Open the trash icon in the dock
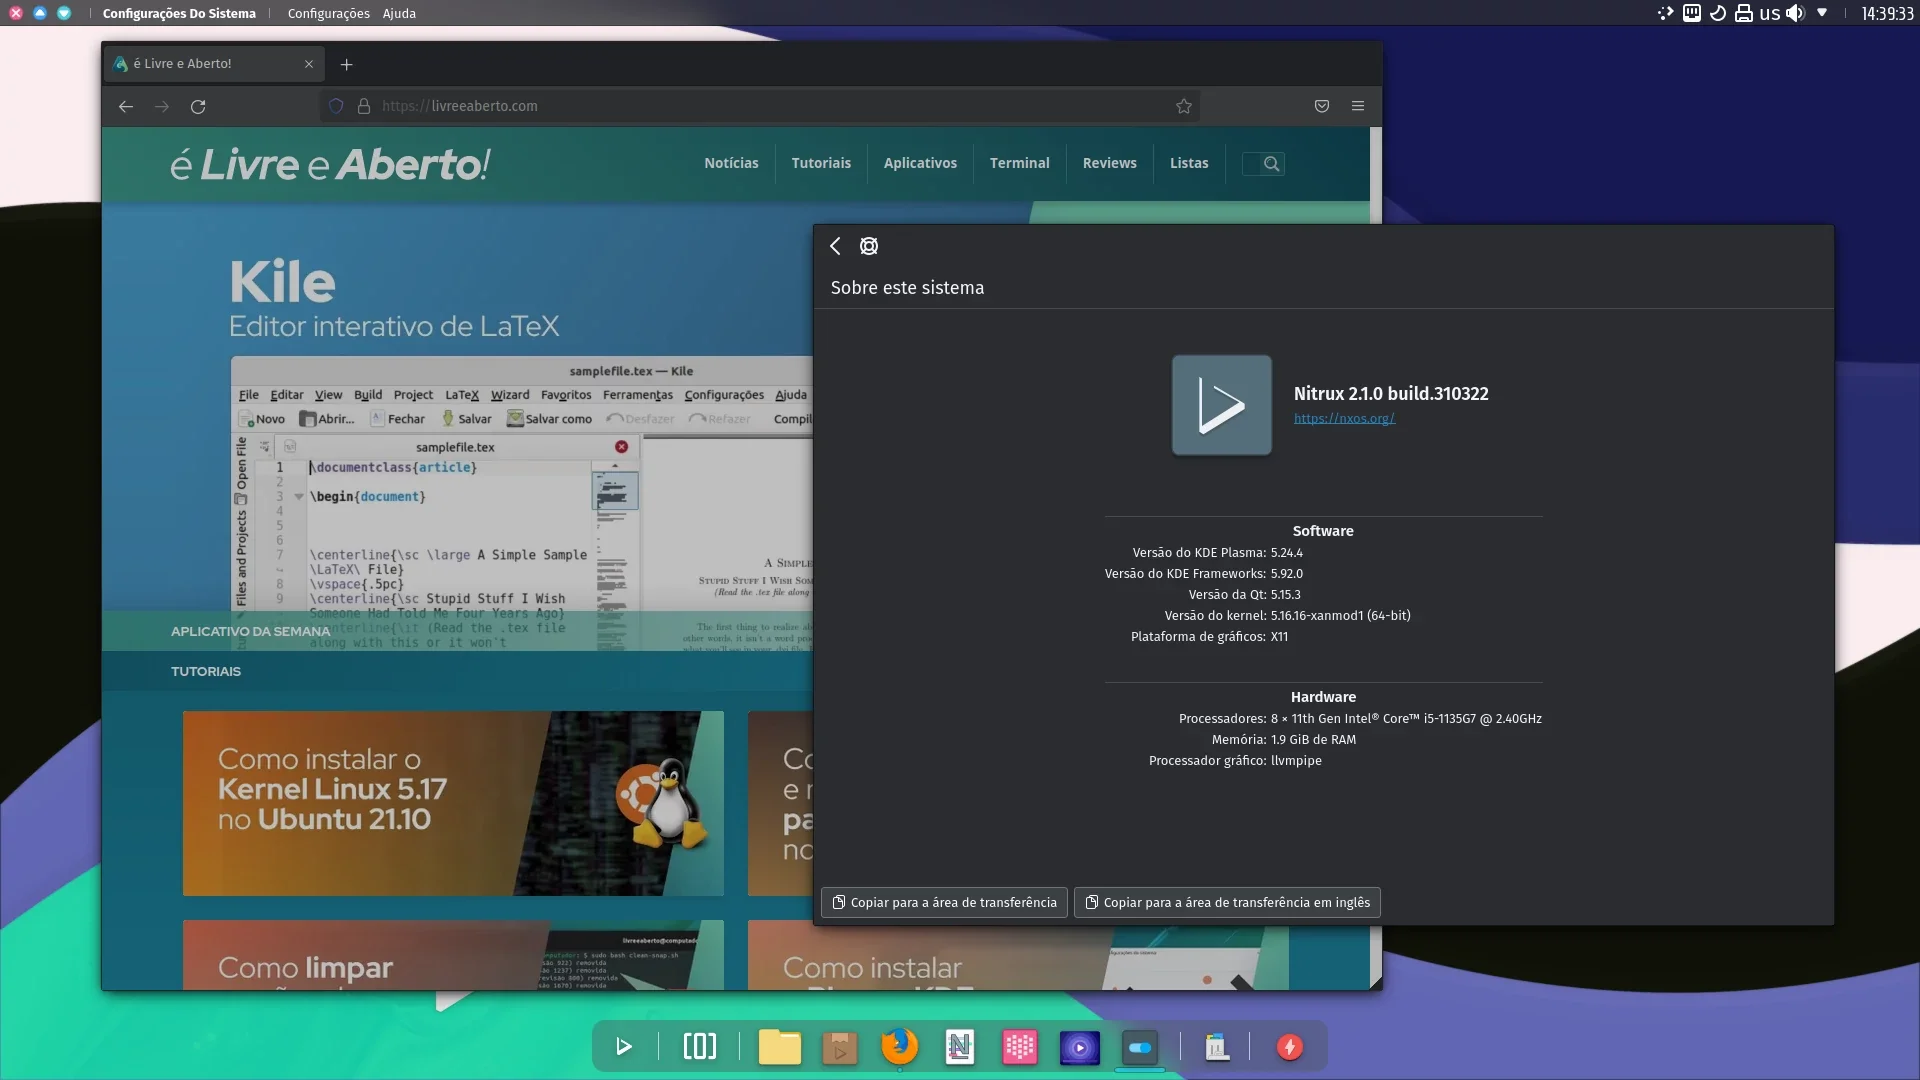 tap(1217, 1047)
